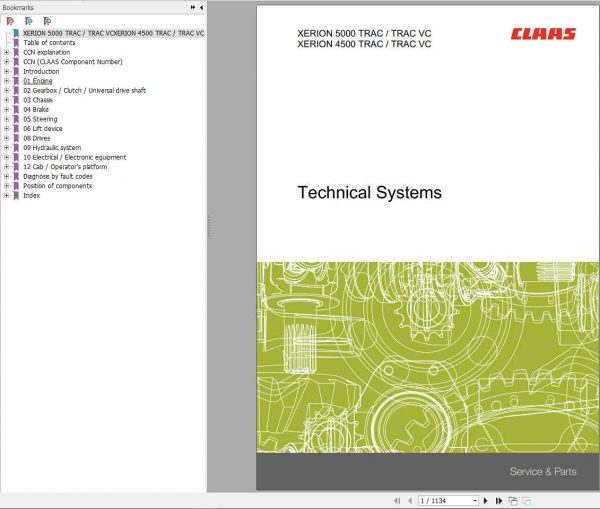Expand the Diagnosis by fault codes node

click(7, 176)
